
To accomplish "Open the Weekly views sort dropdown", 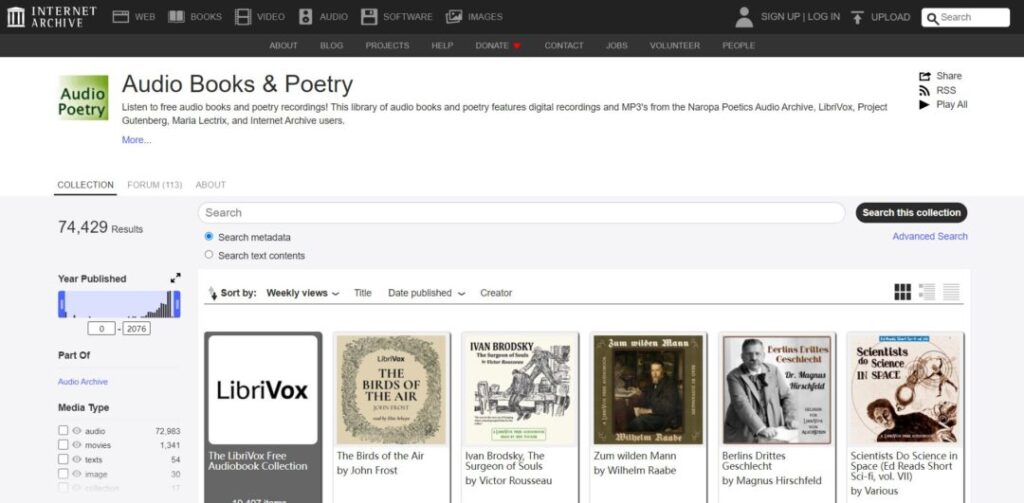I will pyautogui.click(x=303, y=293).
